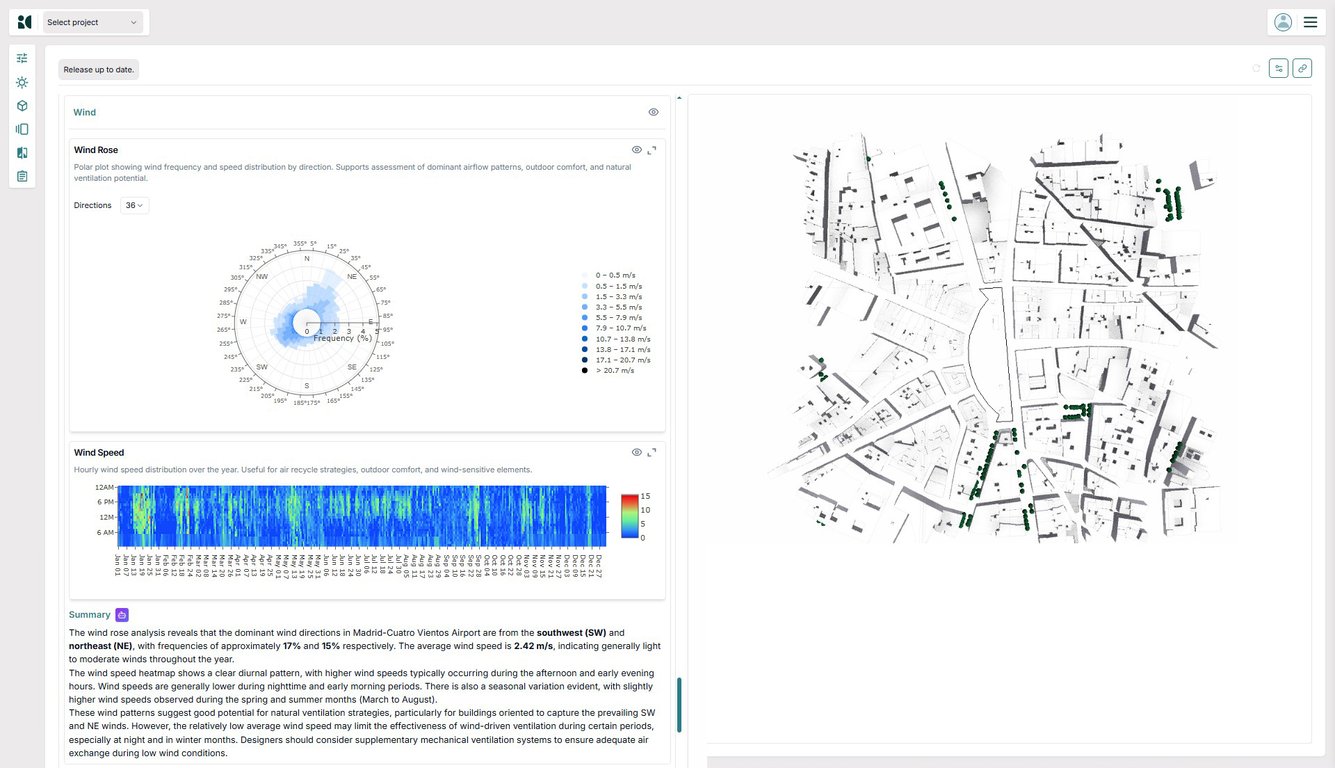
Task: Click the 5.5 – 7.9 m/s legend swatch
Action: pyautogui.click(x=585, y=317)
